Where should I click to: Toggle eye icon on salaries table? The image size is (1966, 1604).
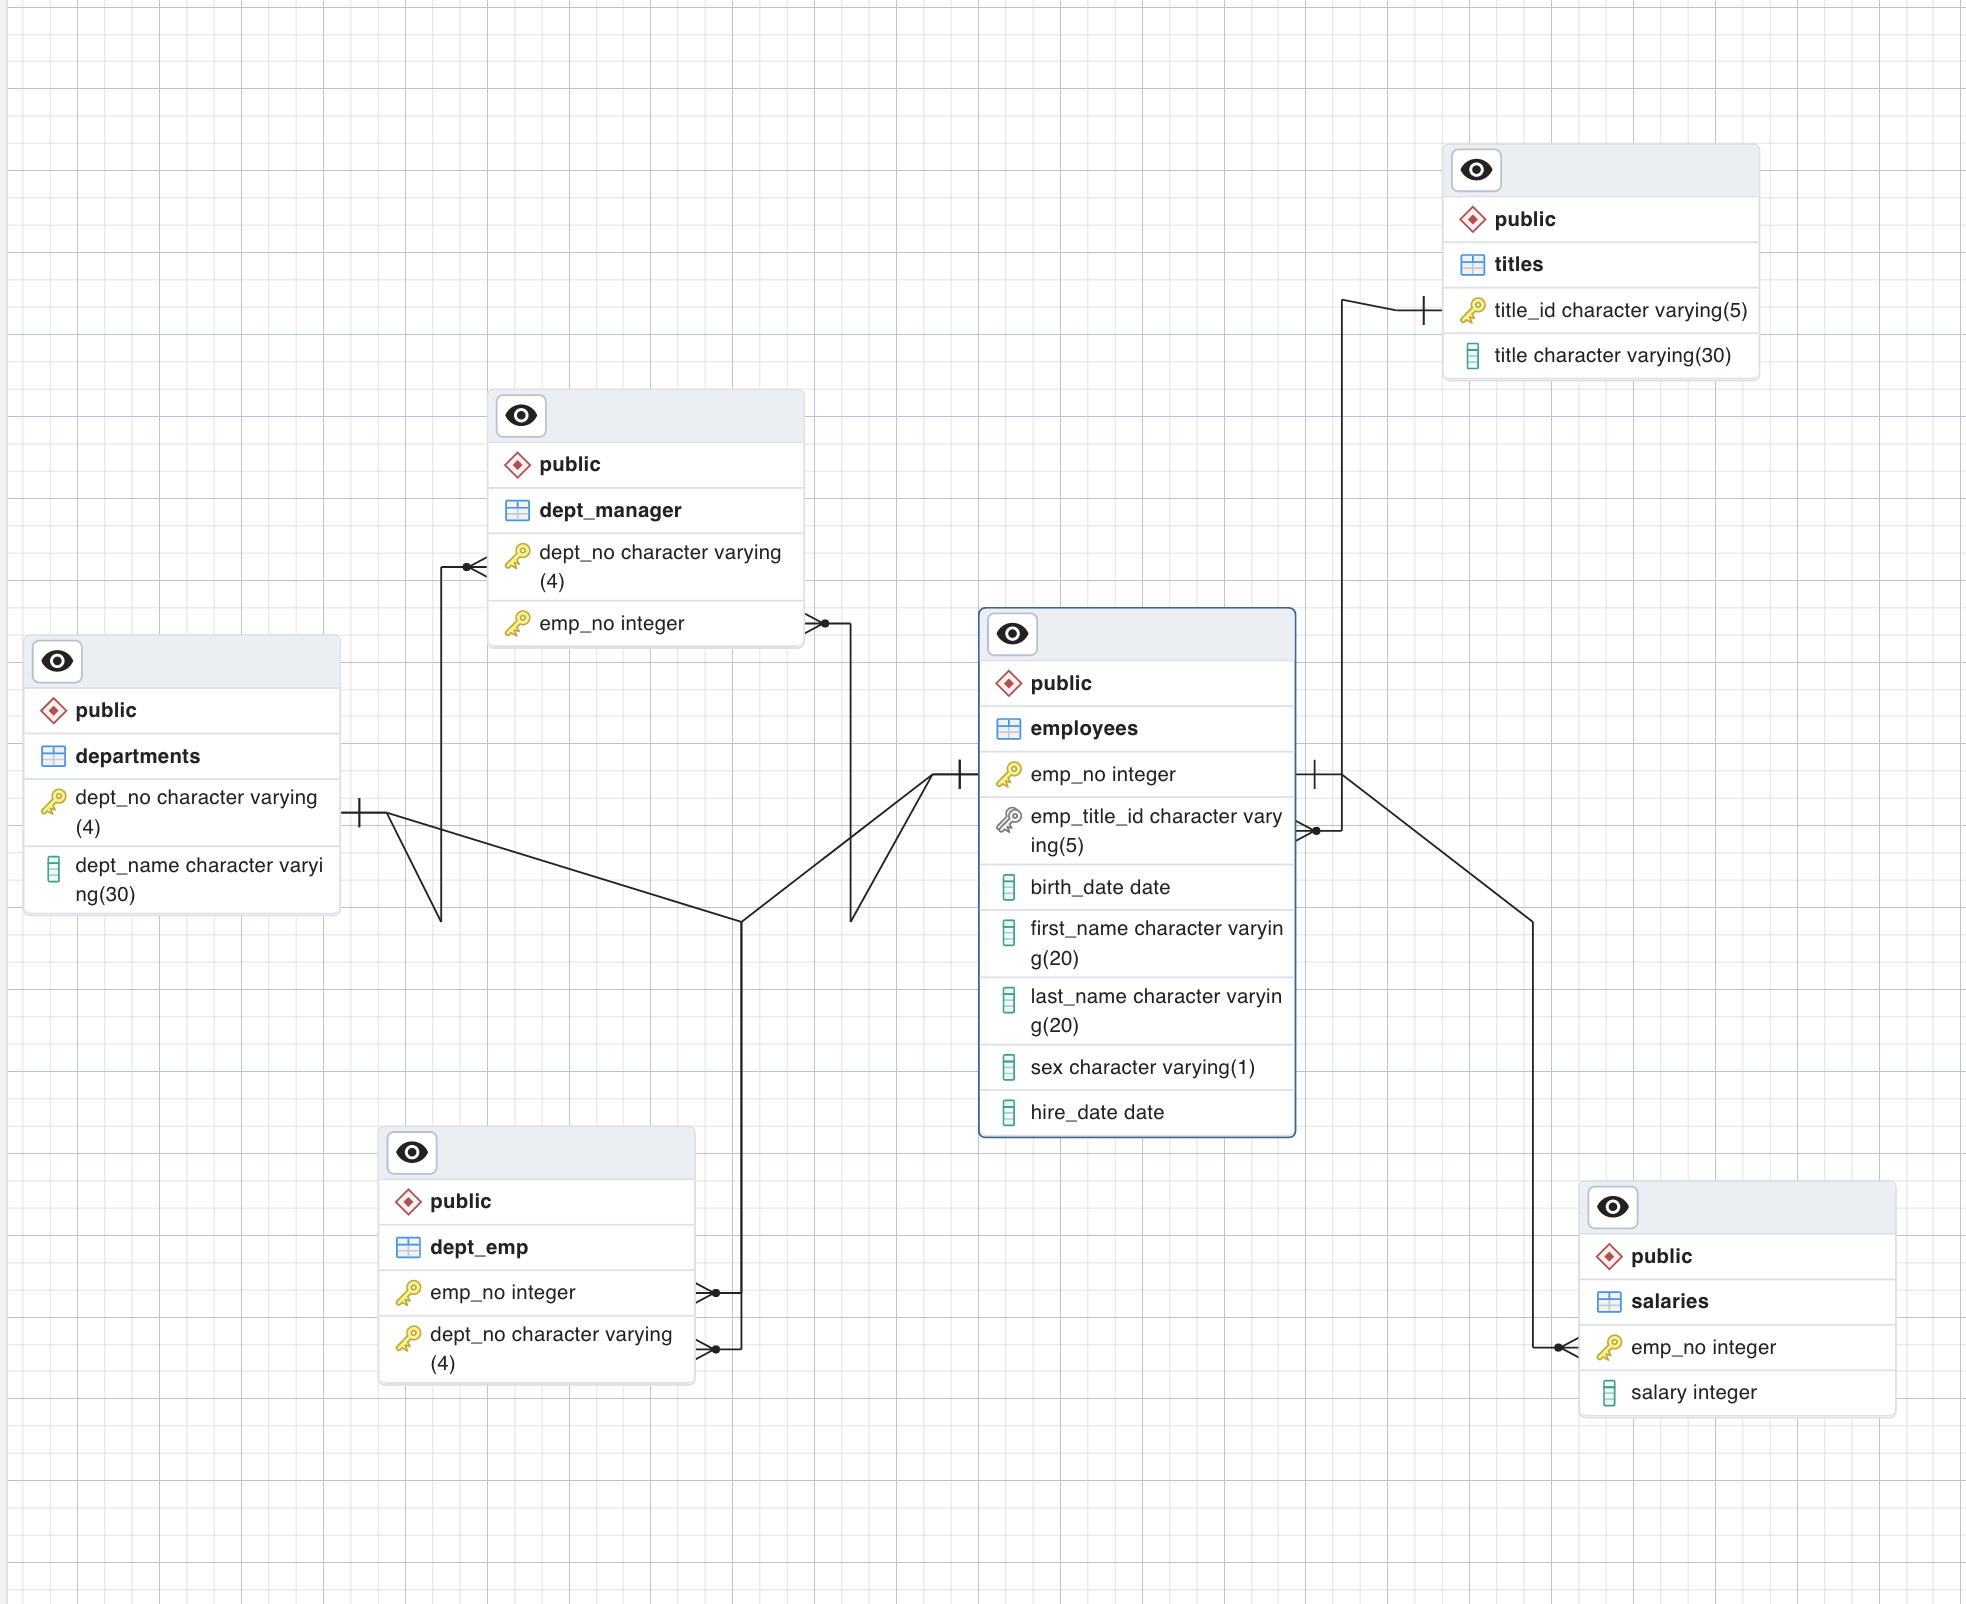pos(1612,1207)
